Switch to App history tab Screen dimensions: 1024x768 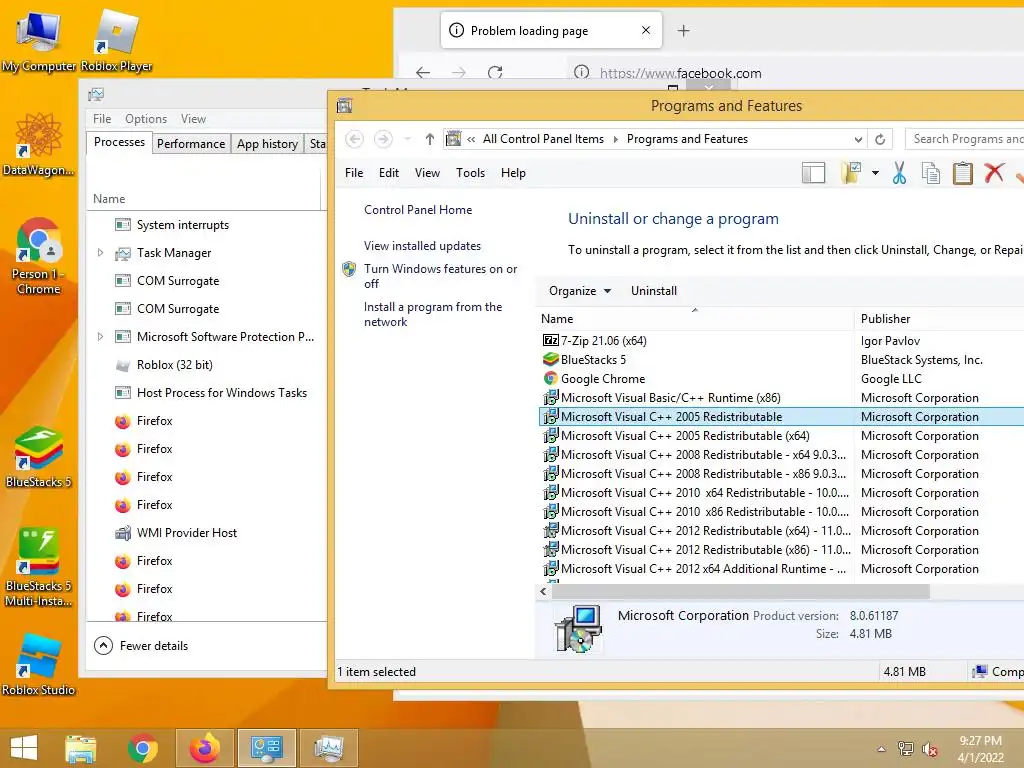tap(267, 144)
